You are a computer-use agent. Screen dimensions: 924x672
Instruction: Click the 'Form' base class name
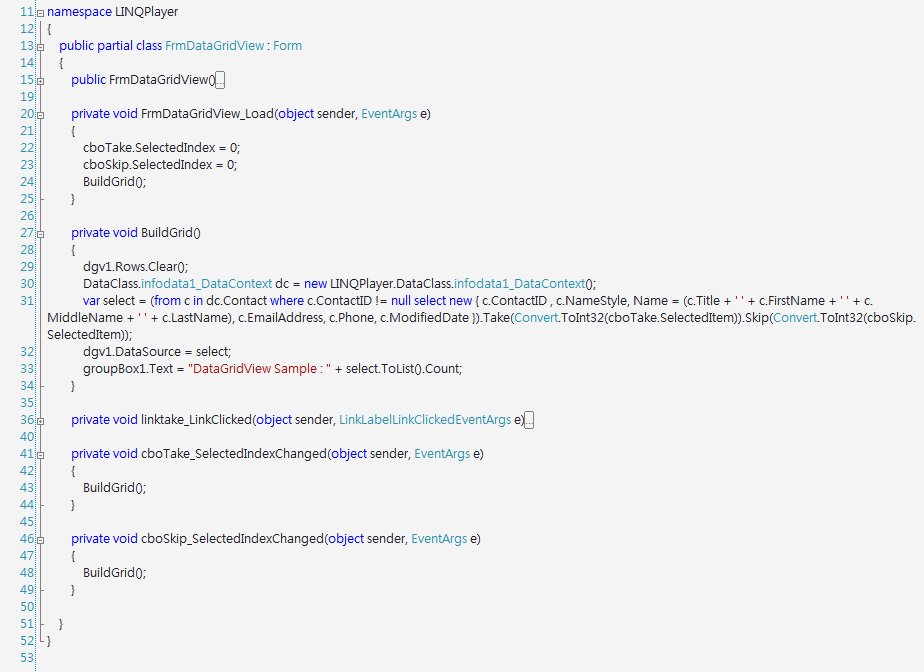pyautogui.click(x=287, y=45)
